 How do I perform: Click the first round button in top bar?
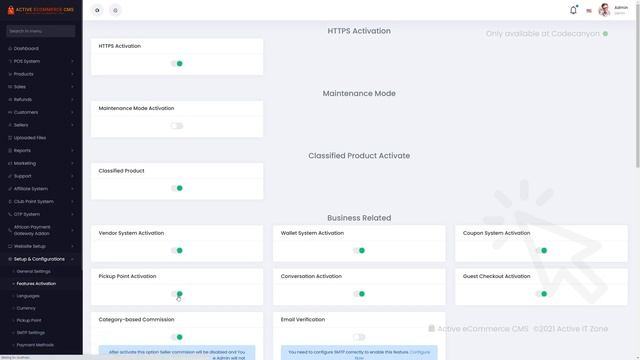point(97,10)
